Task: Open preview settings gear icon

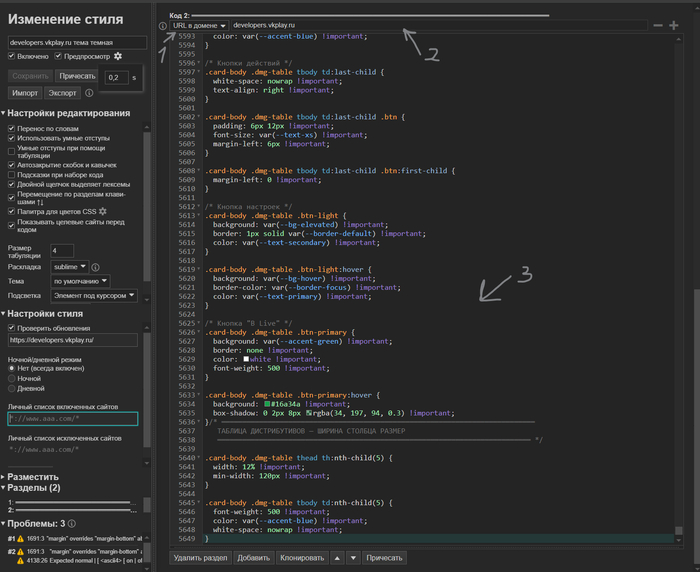Action: coord(118,57)
